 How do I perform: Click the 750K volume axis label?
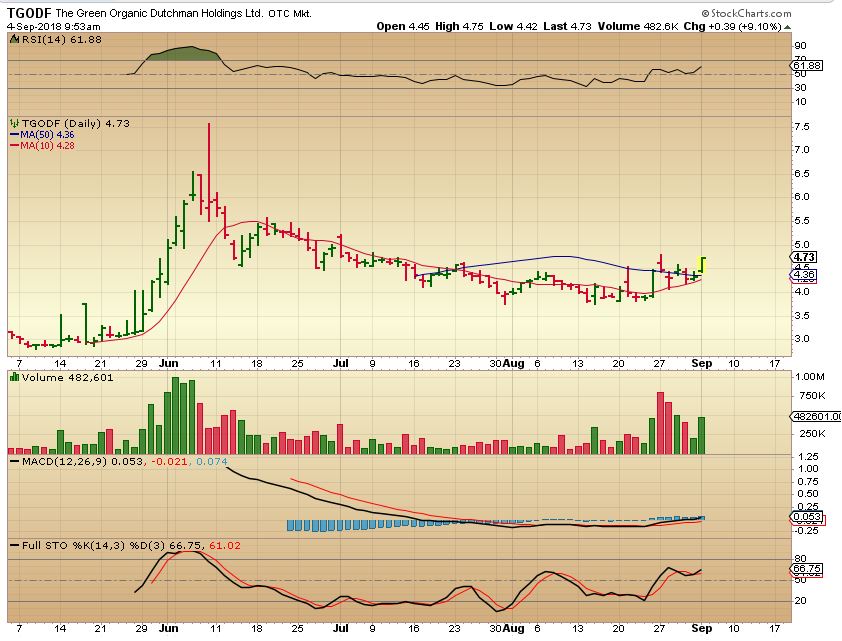[x=812, y=396]
